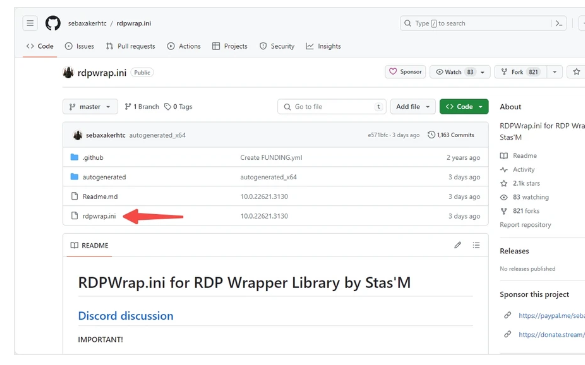585x365 pixels.
Task: Open the hamburger navigation menu
Action: [x=30, y=23]
